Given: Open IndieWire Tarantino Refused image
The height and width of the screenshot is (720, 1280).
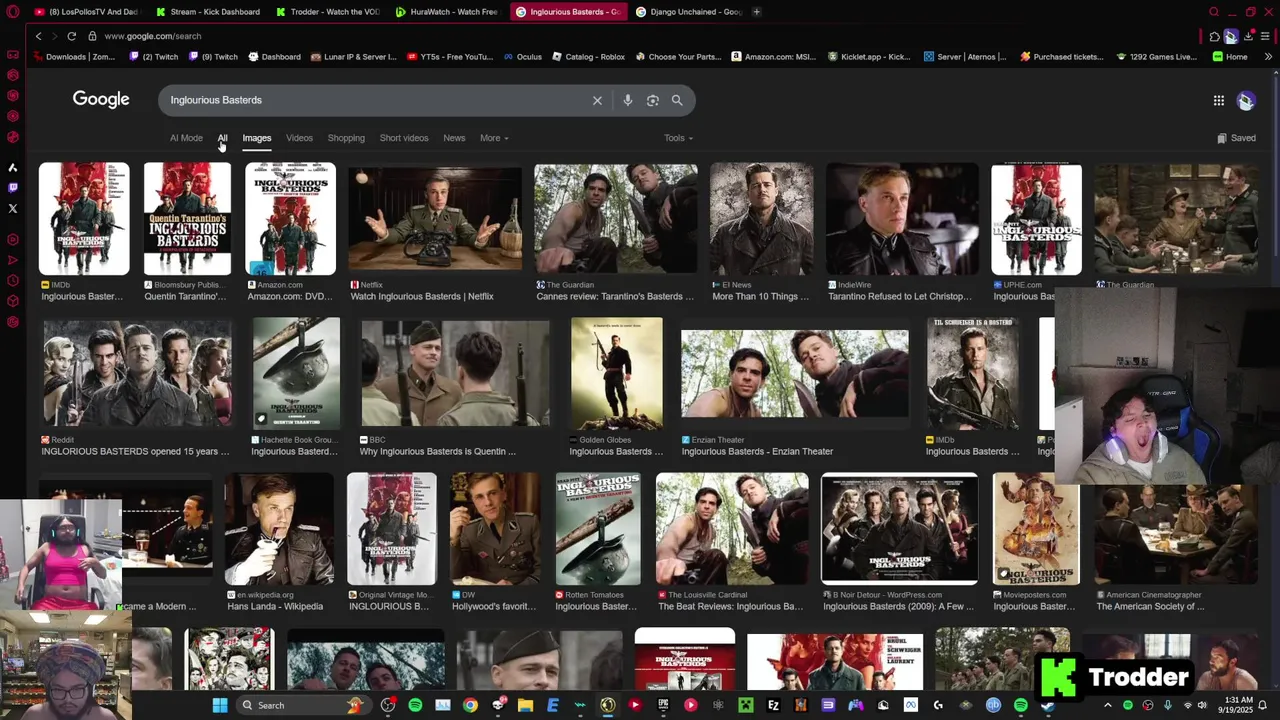Looking at the screenshot, I should [902, 219].
